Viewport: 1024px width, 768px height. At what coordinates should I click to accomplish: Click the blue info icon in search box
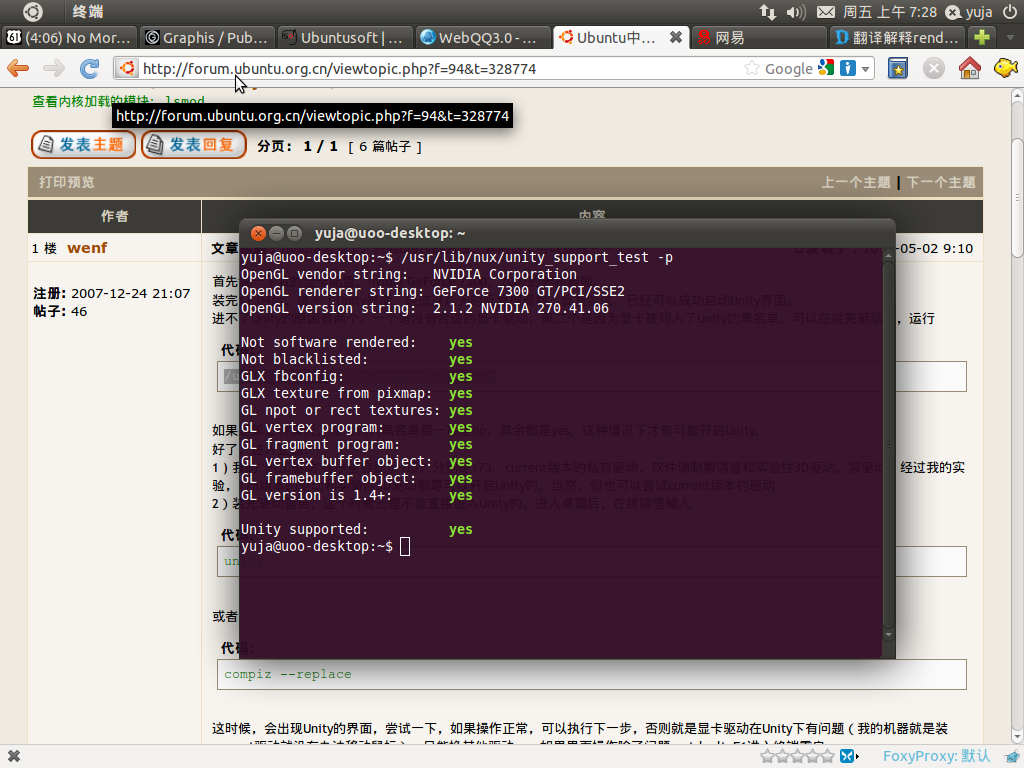(848, 68)
